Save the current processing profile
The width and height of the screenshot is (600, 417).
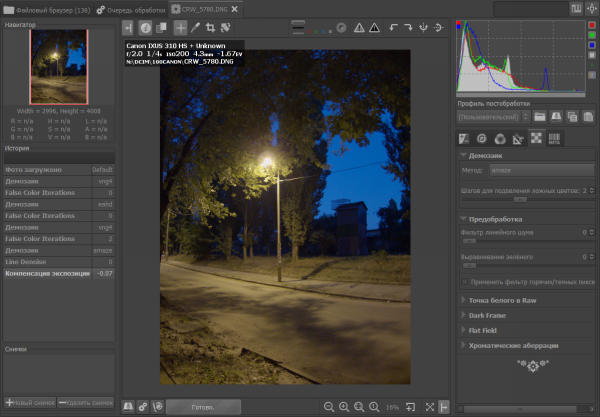[556, 117]
